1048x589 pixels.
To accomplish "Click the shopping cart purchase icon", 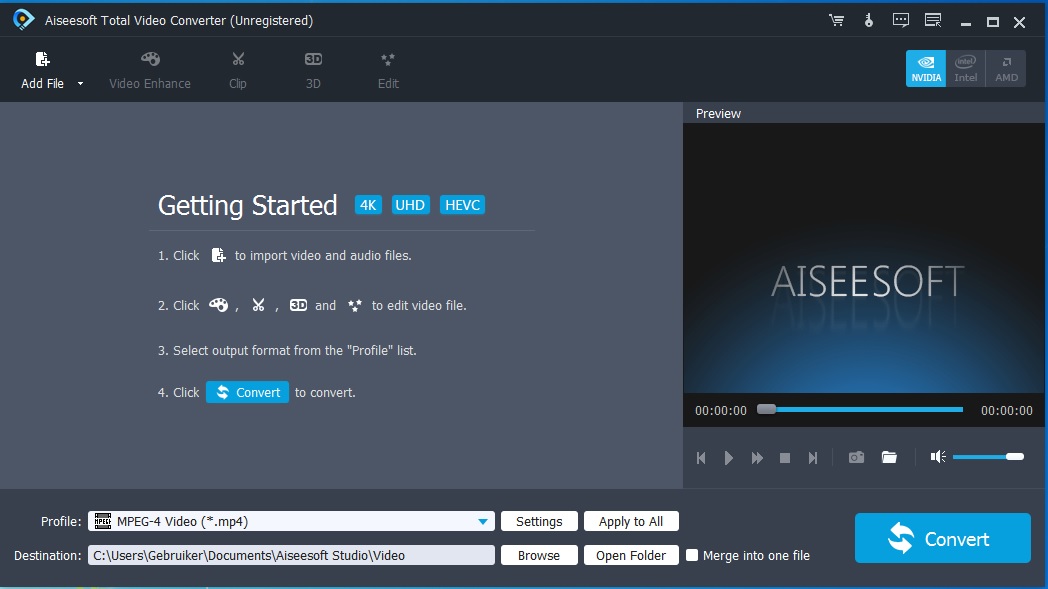I will click(x=836, y=20).
